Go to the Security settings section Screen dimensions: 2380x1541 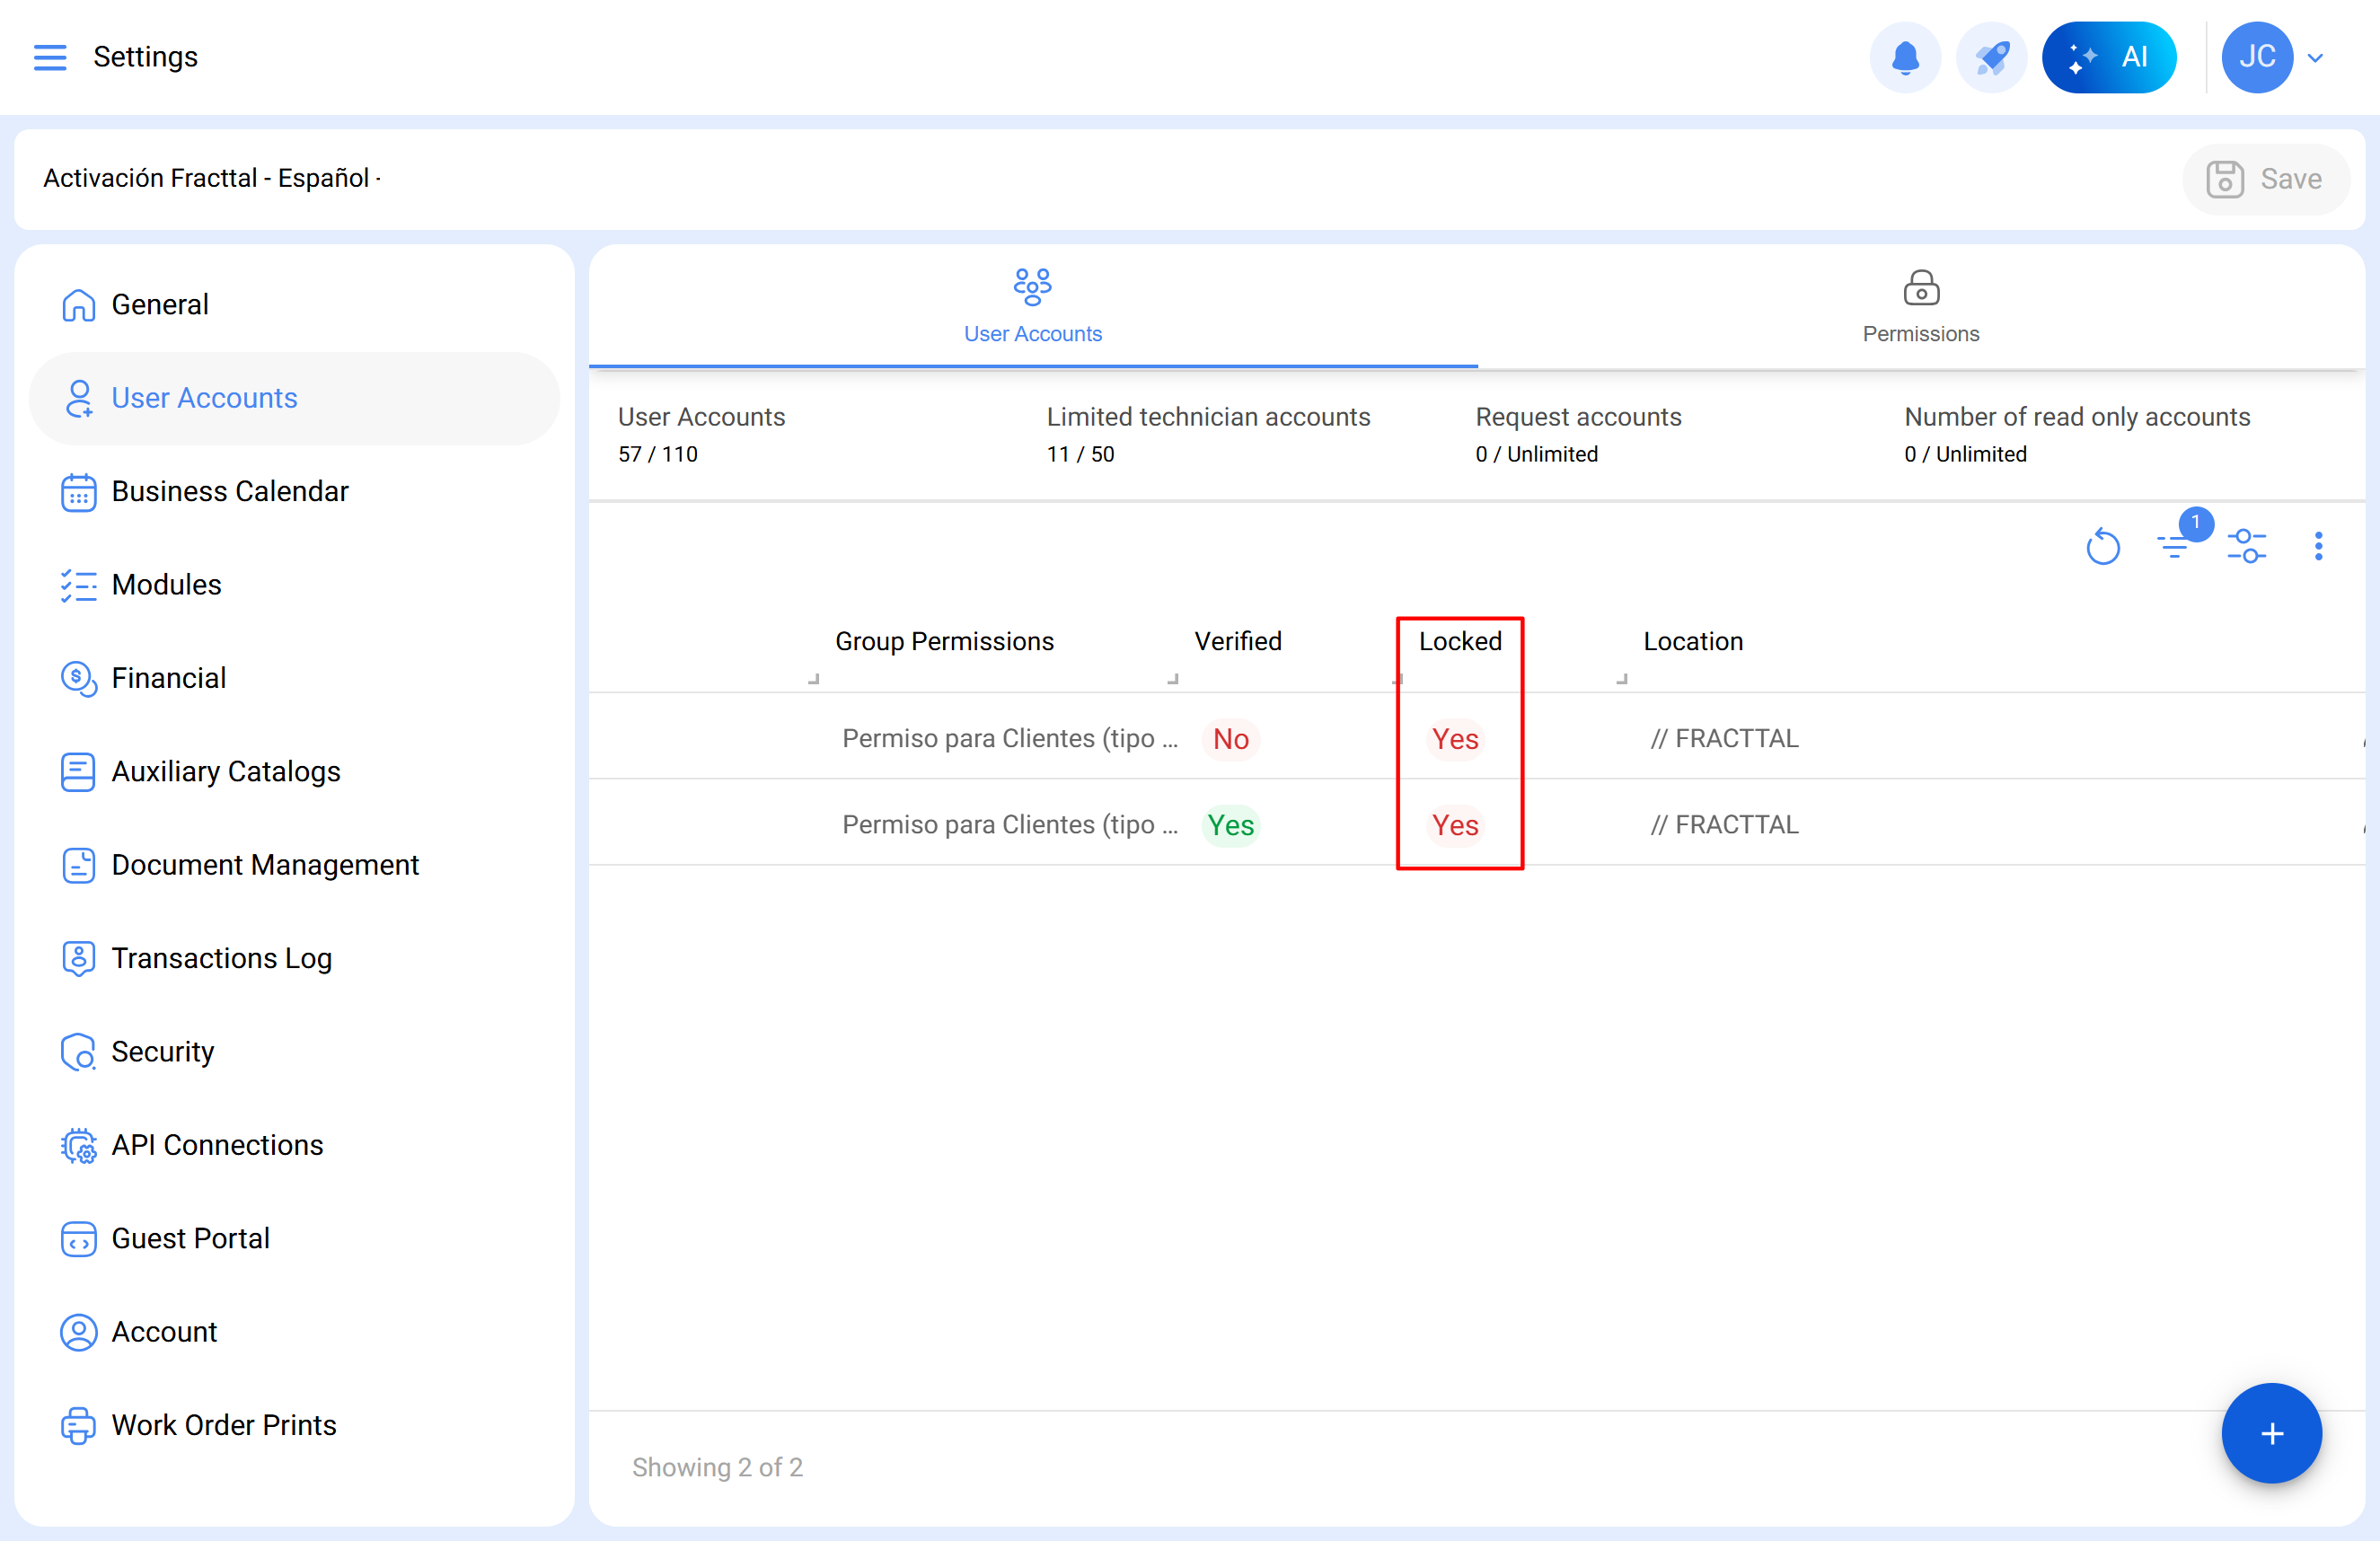pos(162,1051)
